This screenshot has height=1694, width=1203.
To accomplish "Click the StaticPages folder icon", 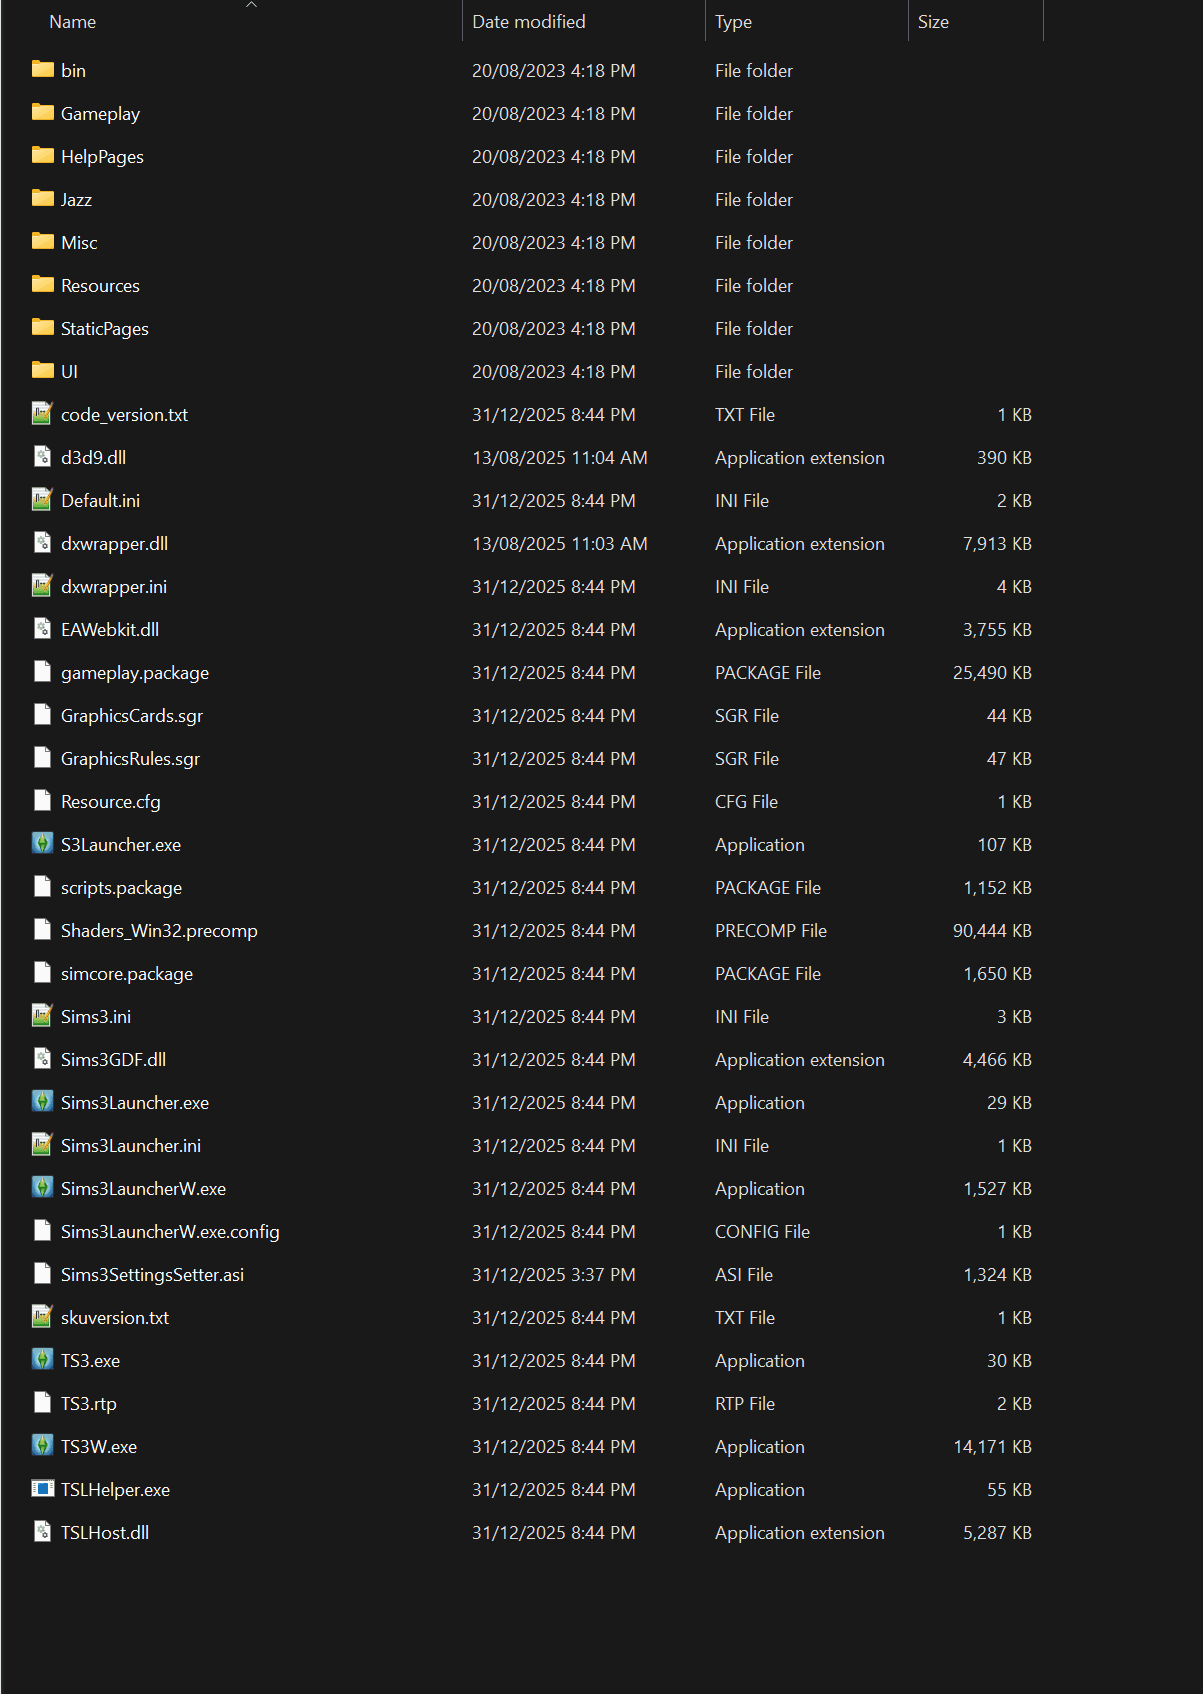I will tap(42, 327).
